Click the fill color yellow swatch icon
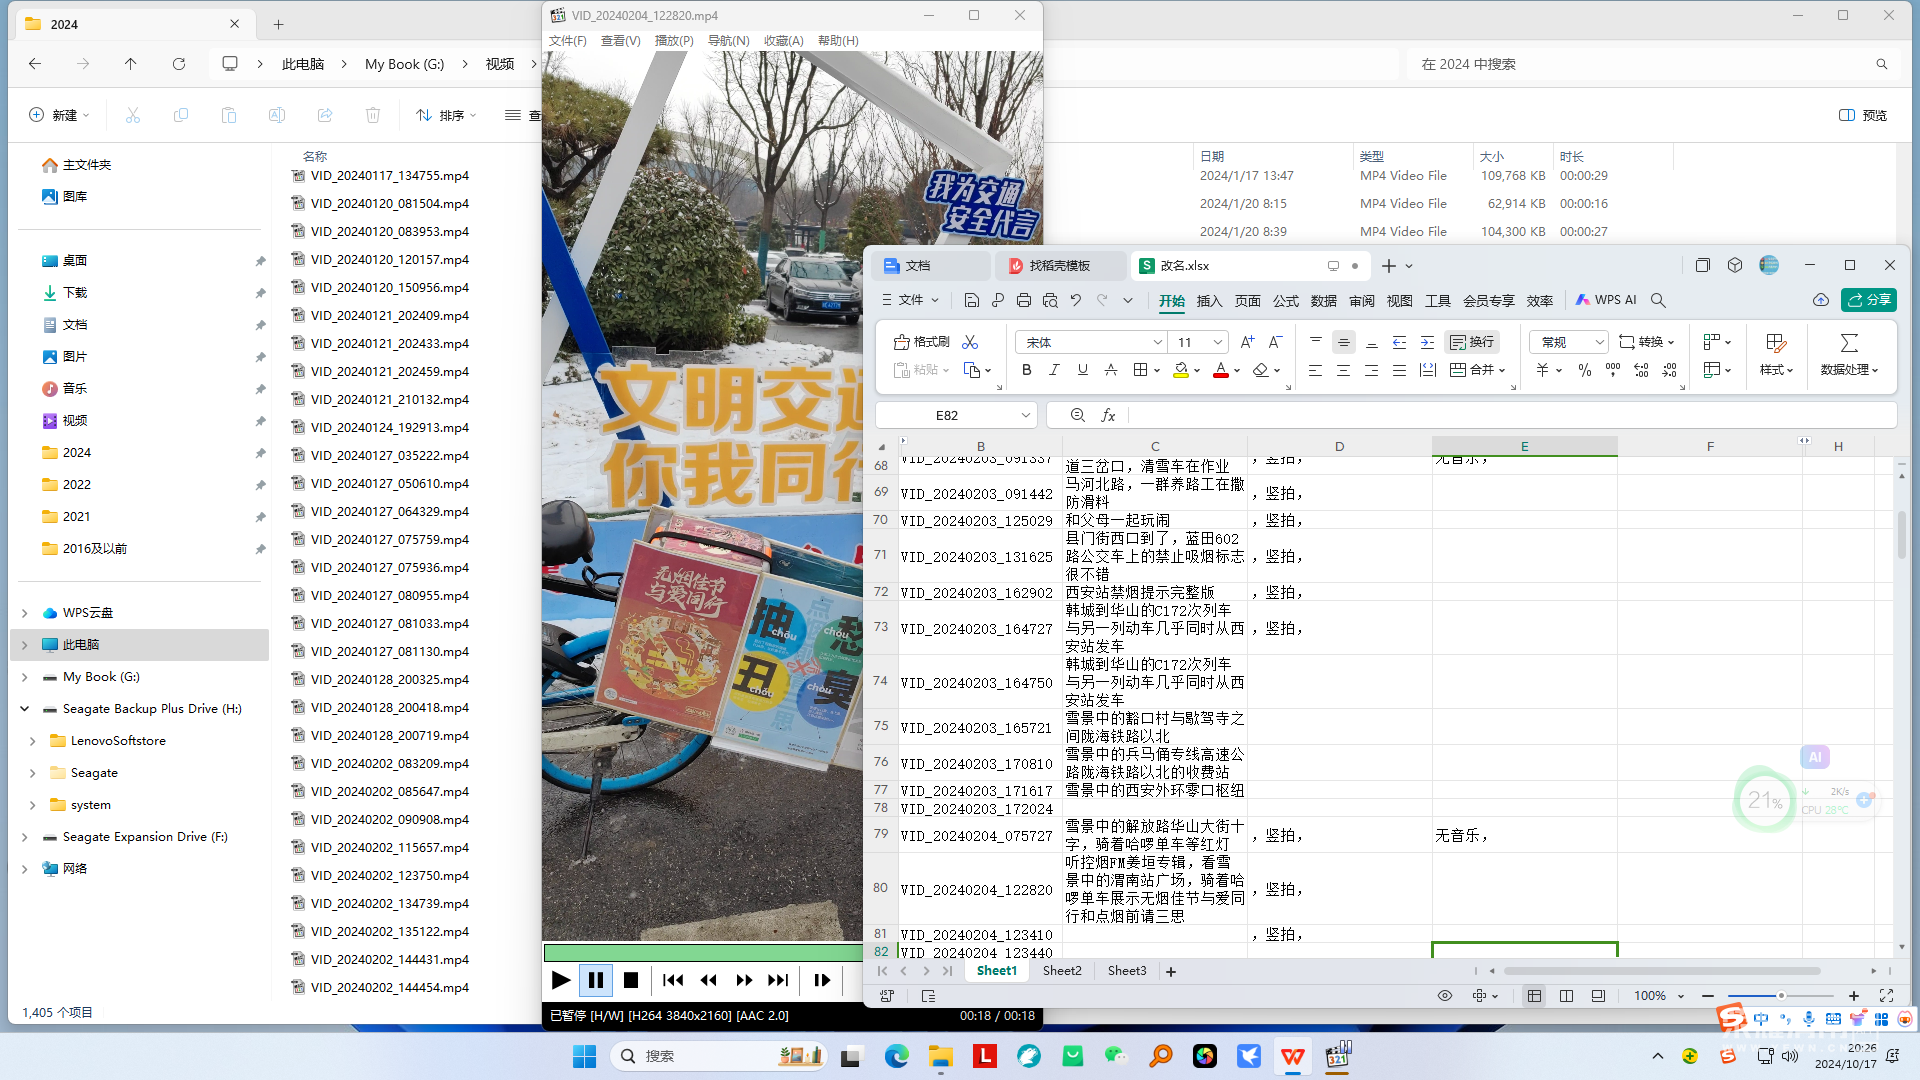The image size is (1920, 1080). click(1181, 370)
